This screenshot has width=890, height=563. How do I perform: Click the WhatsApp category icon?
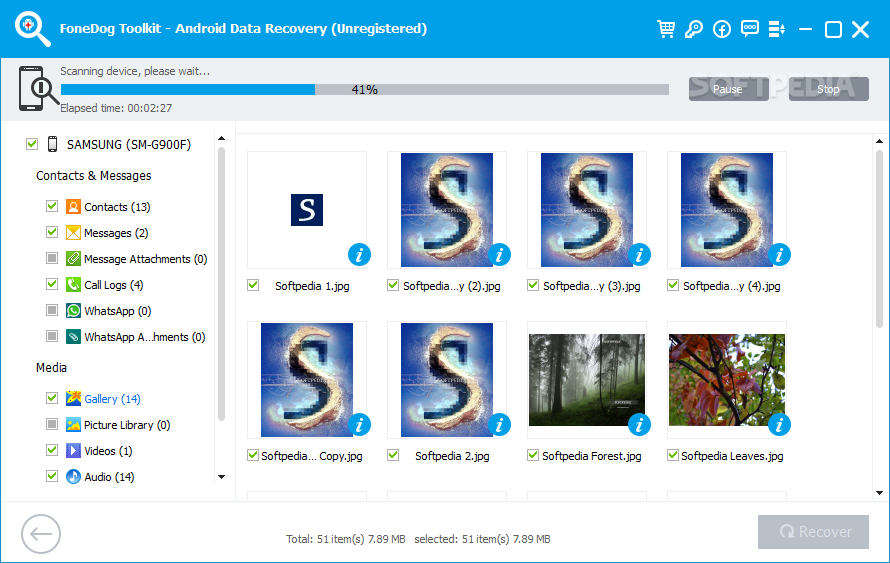click(73, 310)
